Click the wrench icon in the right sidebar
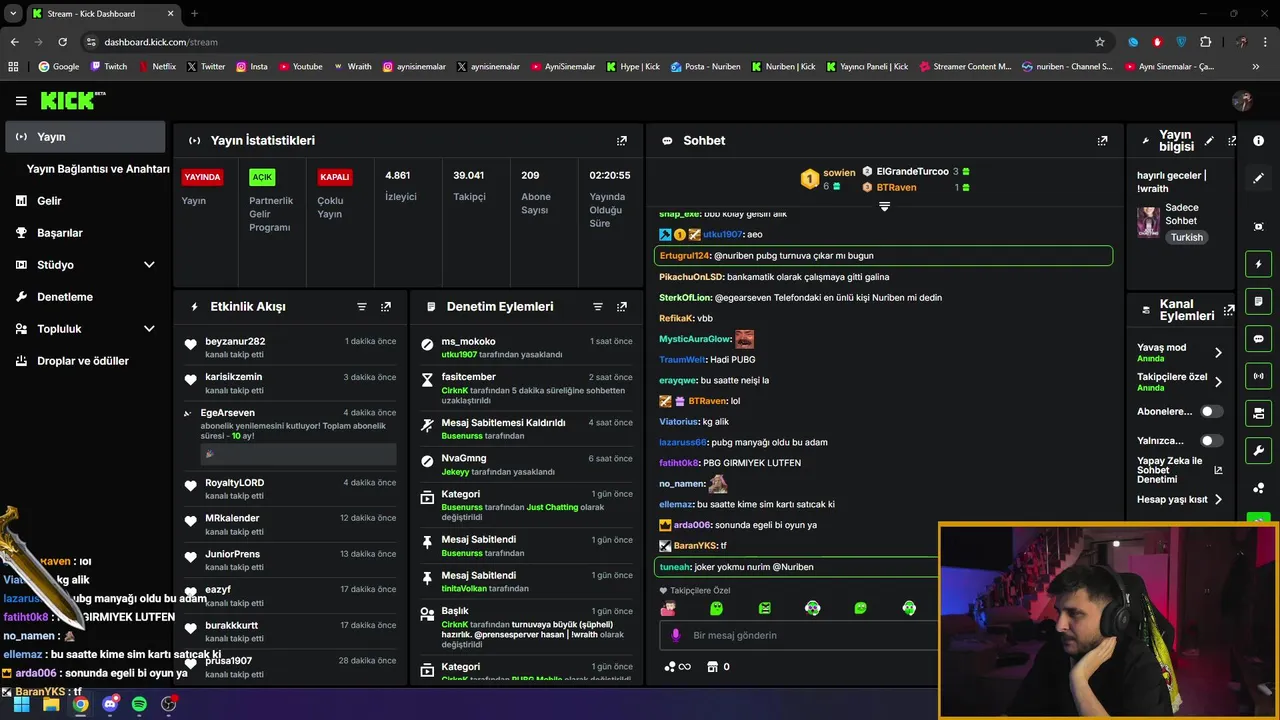The image size is (1280, 720). [1259, 450]
